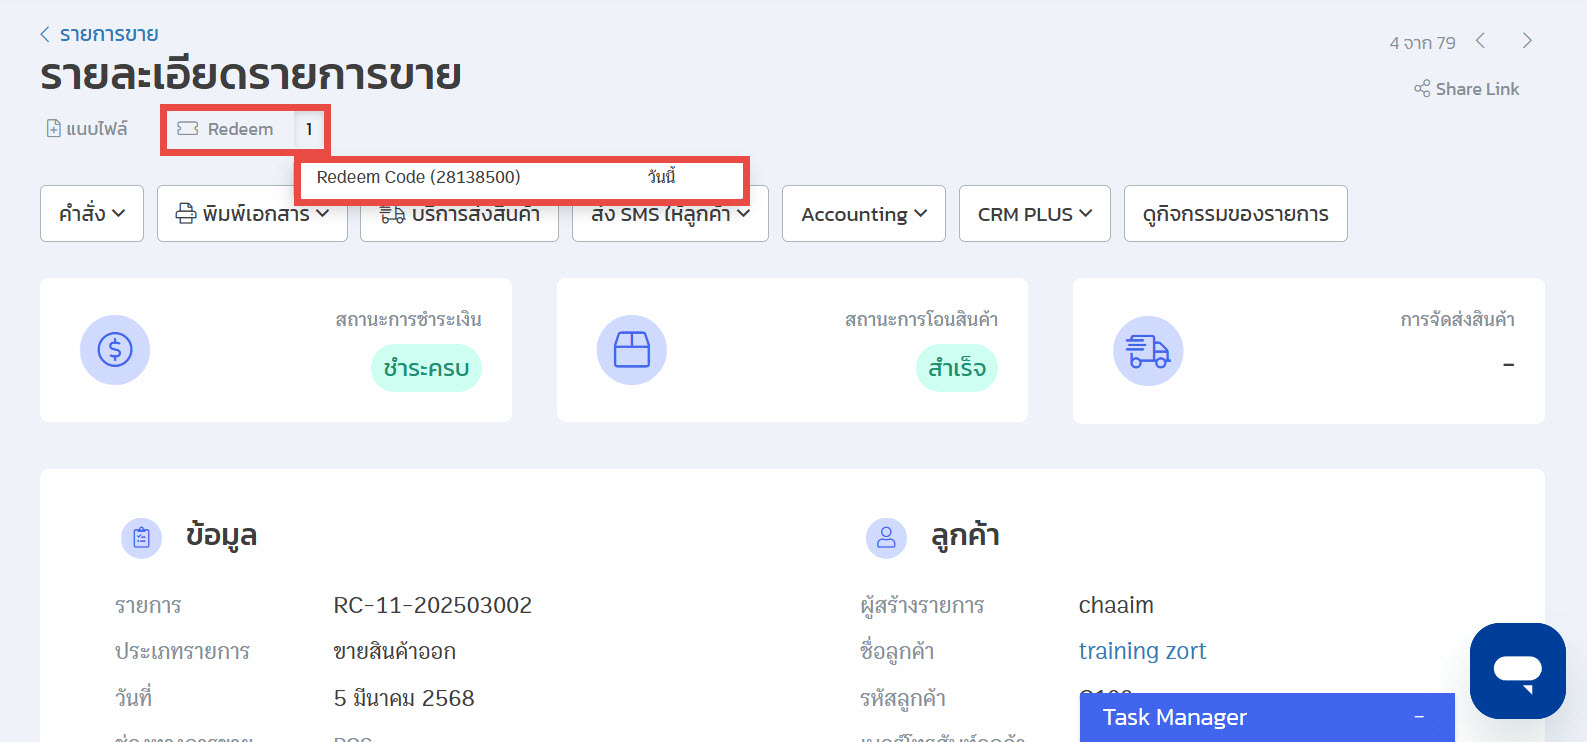The image size is (1587, 742).
Task: Click Share Link
Action: click(x=1466, y=89)
